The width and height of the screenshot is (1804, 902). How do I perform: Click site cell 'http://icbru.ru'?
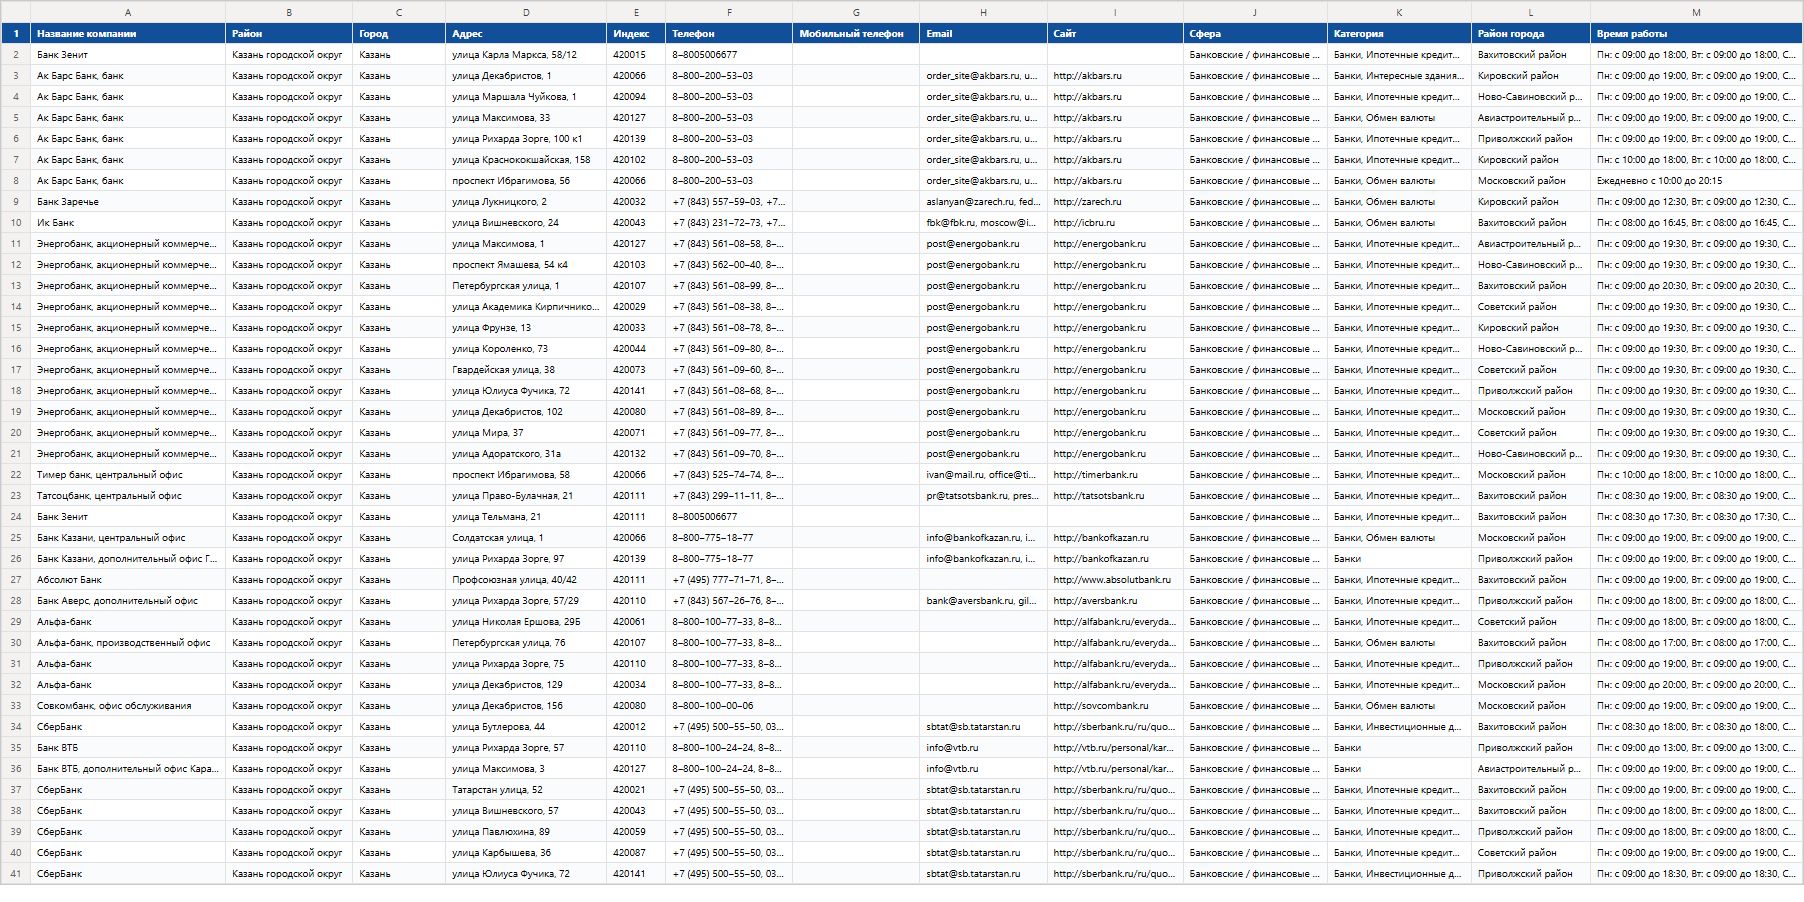[1115, 223]
